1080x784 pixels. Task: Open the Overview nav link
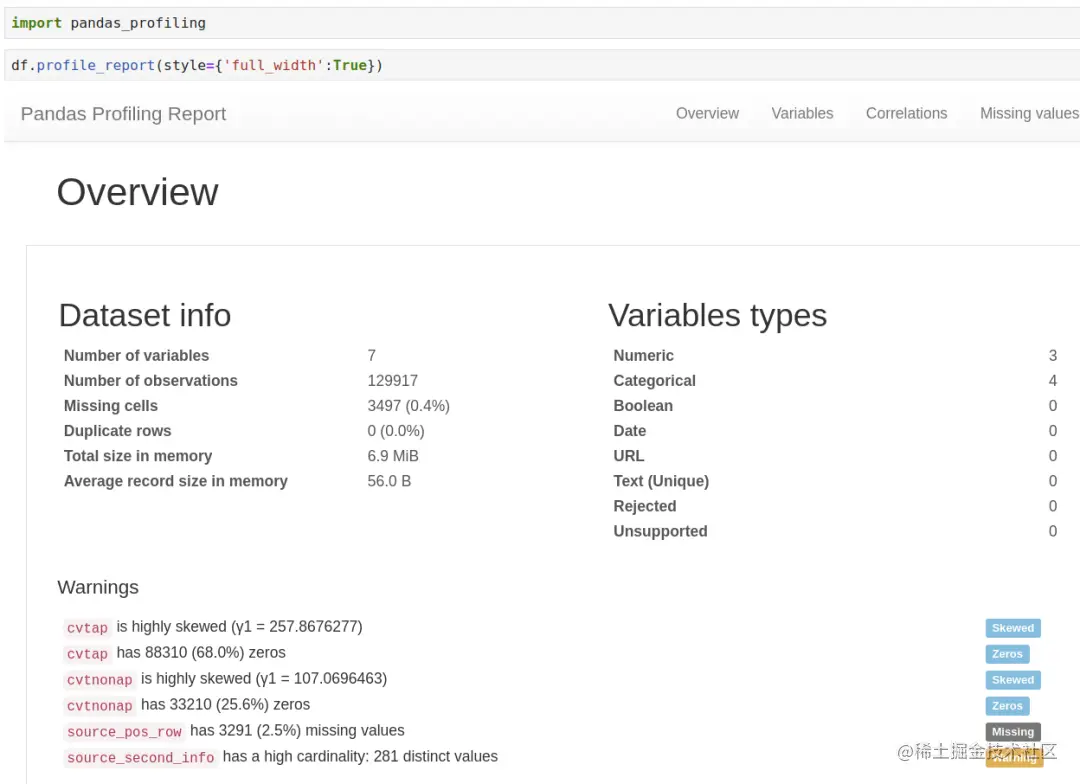point(707,114)
